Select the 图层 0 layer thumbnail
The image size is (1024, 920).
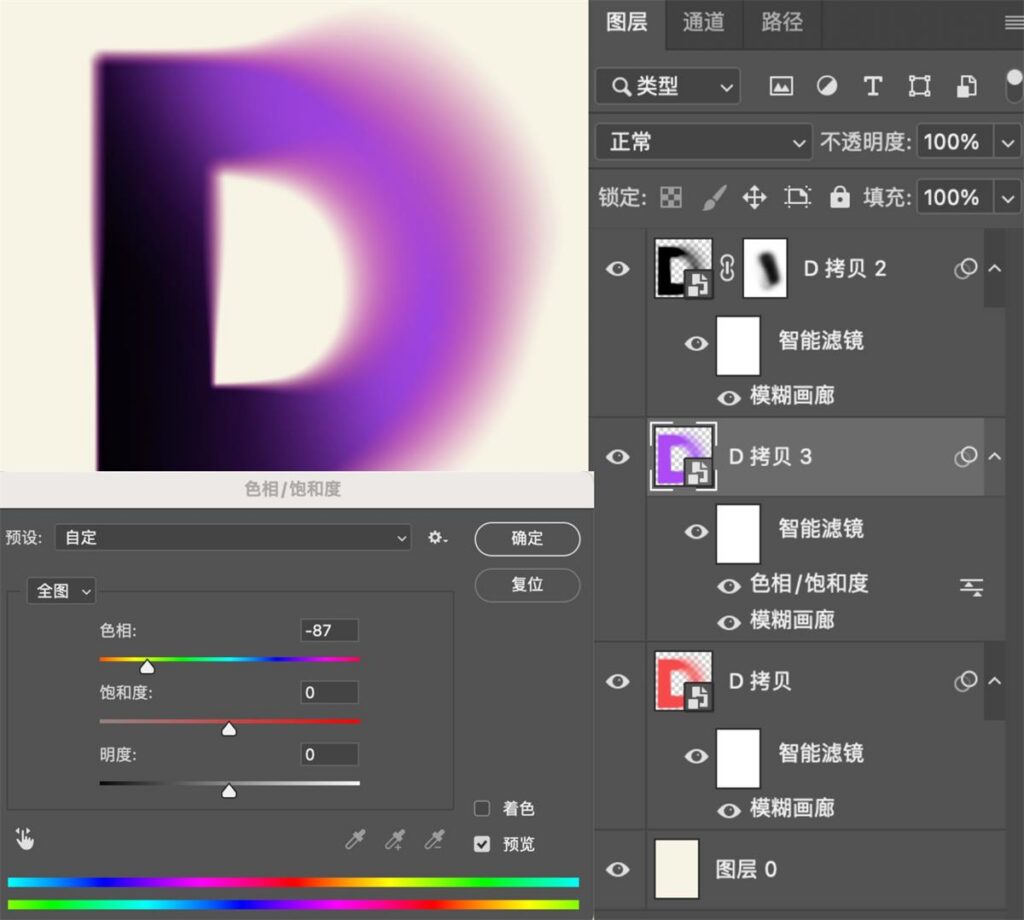(677, 869)
